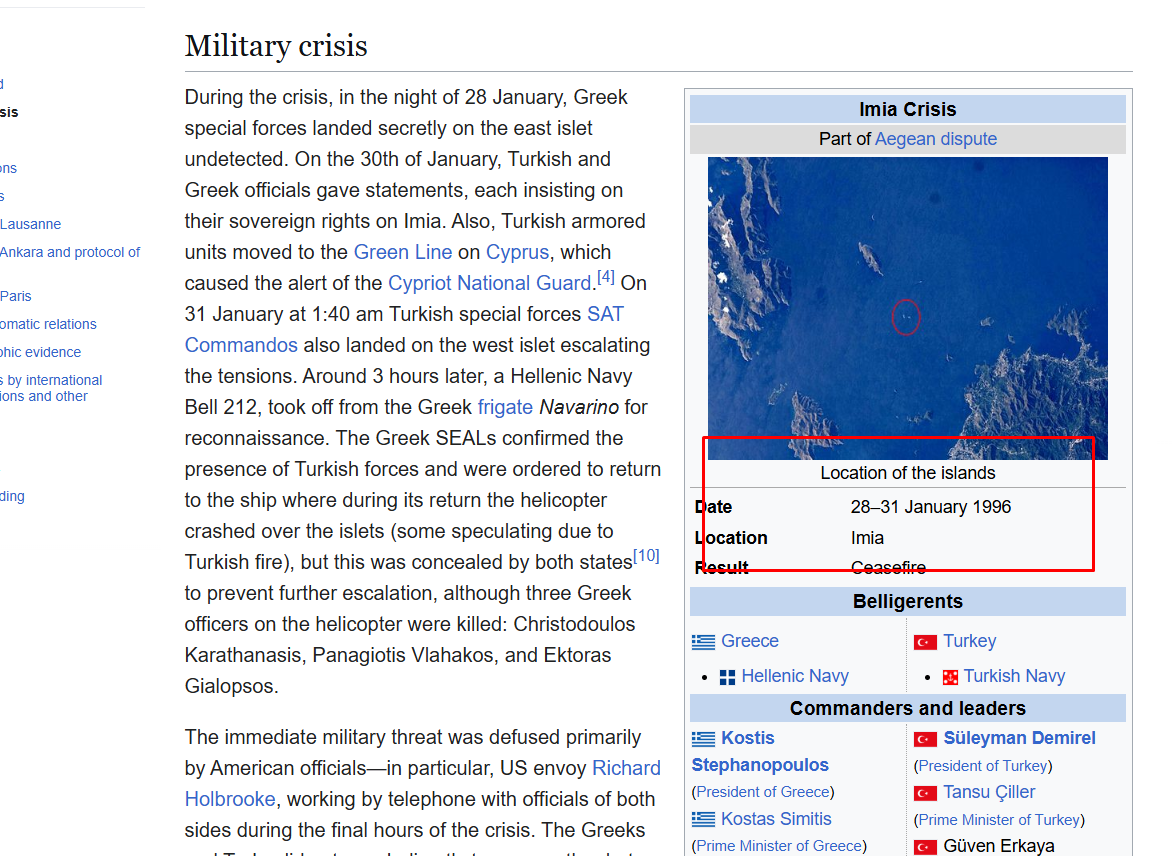Click the date value 28–31 January 1996
The image size is (1173, 856).
pyautogui.click(x=931, y=507)
